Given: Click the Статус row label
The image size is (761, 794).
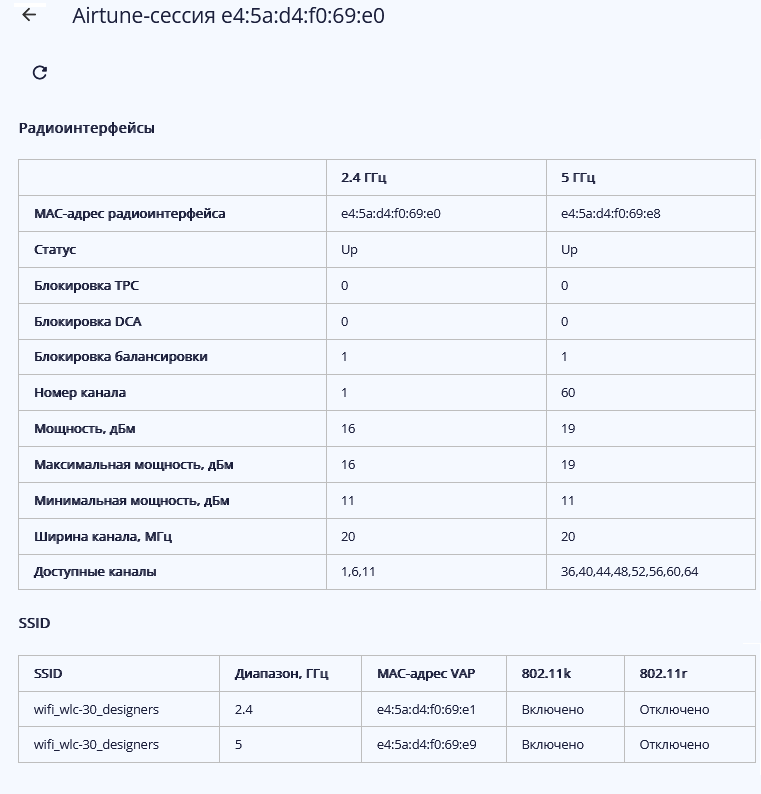Looking at the screenshot, I should [x=55, y=250].
